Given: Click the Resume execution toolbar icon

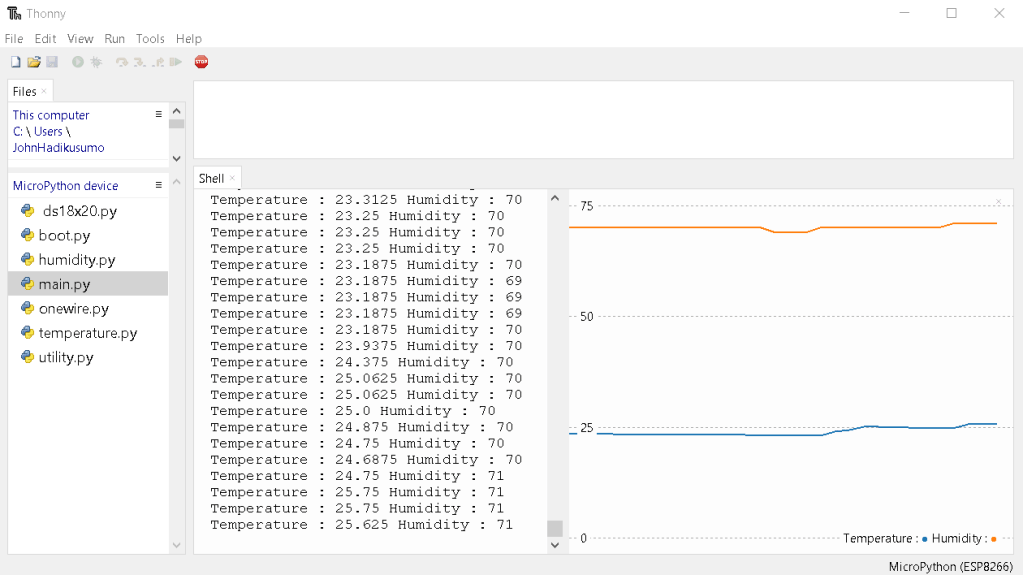Looking at the screenshot, I should (x=175, y=62).
